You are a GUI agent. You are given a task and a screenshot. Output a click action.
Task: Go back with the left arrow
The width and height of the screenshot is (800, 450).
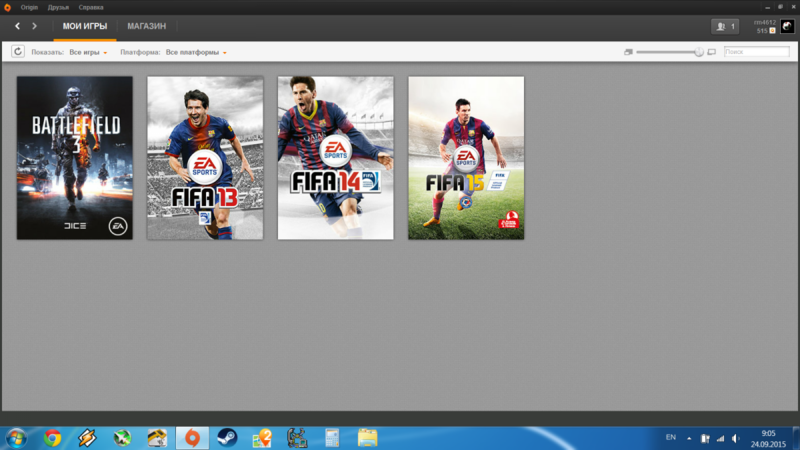[17, 26]
